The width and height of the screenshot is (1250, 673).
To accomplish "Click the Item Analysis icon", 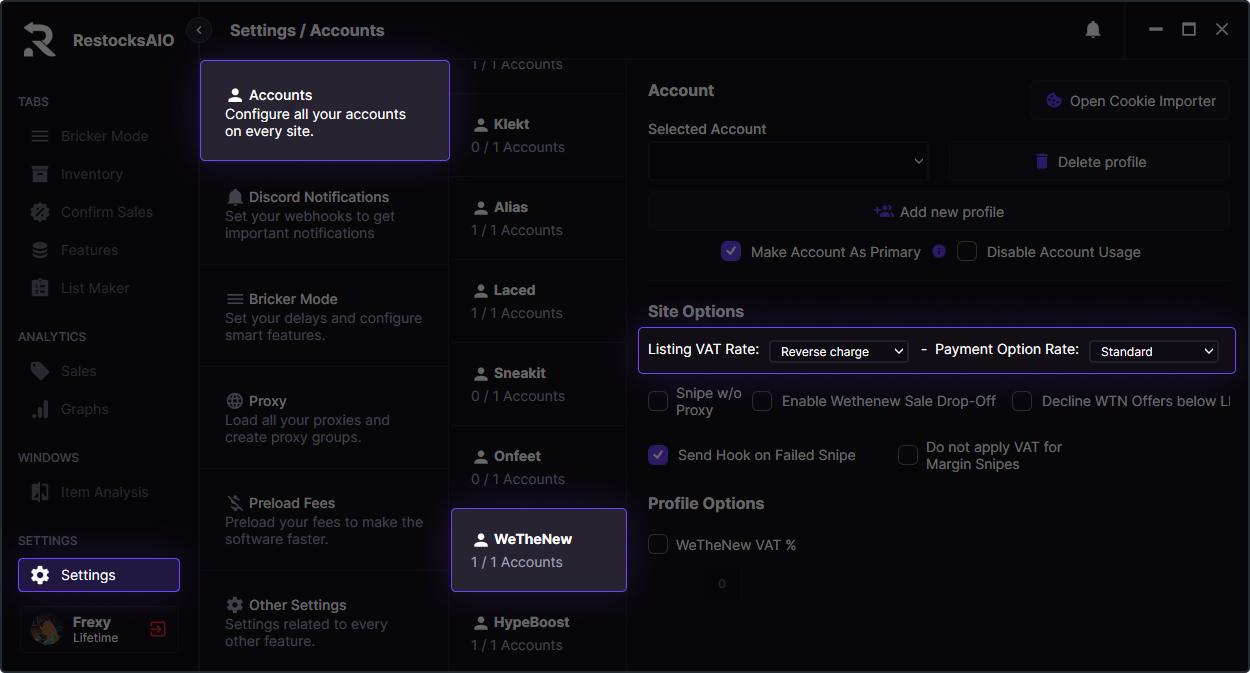I will 40,492.
